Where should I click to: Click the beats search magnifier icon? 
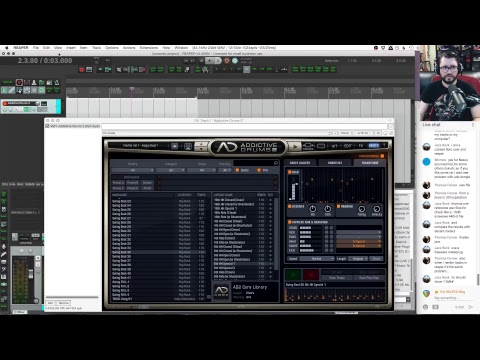(276, 163)
